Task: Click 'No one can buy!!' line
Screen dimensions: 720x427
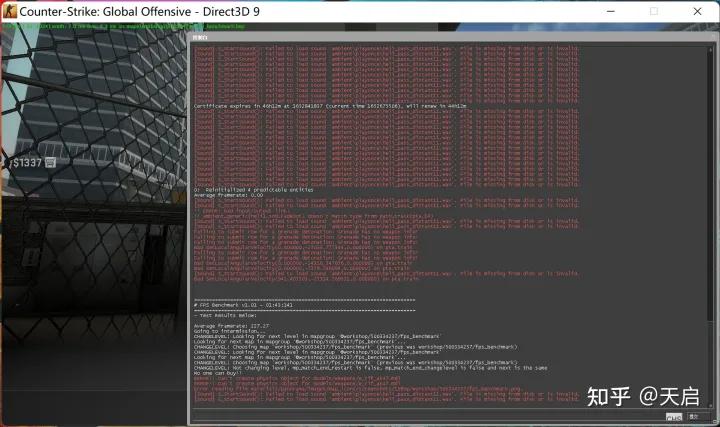Action: coord(217,373)
